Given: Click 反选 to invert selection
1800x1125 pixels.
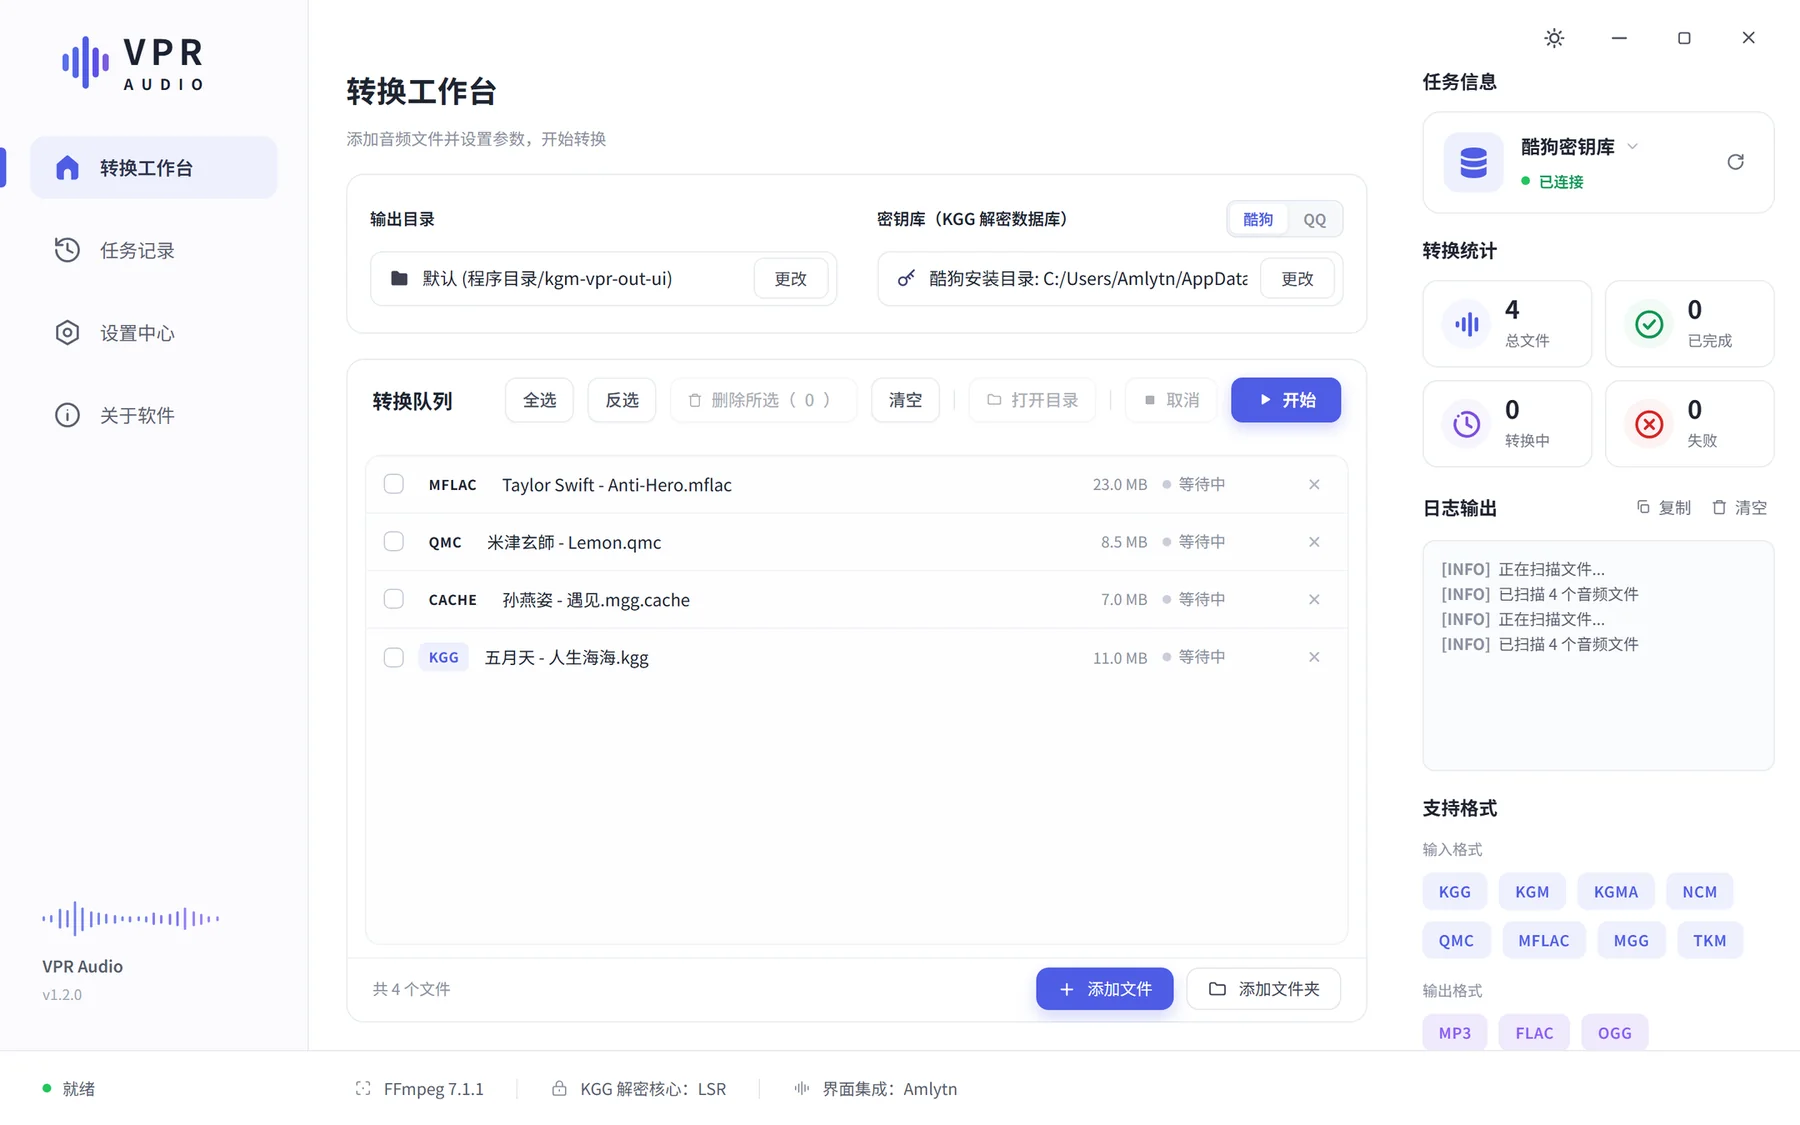Looking at the screenshot, I should coord(622,400).
